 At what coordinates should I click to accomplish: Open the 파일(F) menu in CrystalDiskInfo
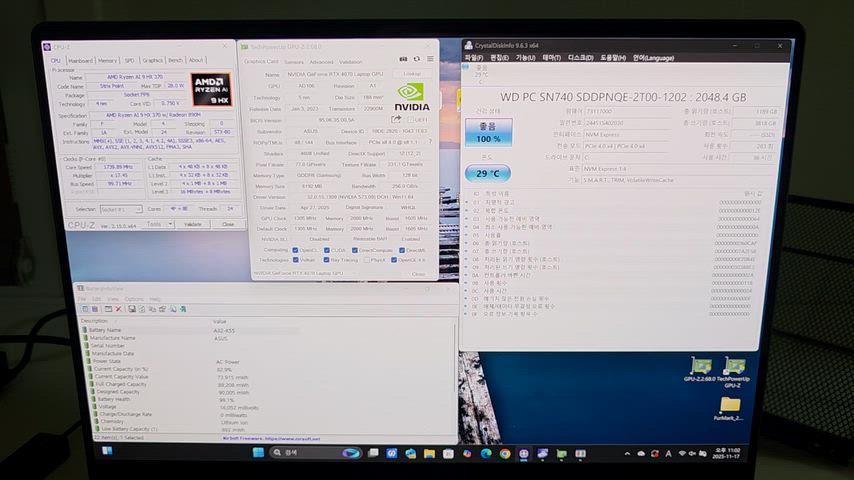pos(474,57)
